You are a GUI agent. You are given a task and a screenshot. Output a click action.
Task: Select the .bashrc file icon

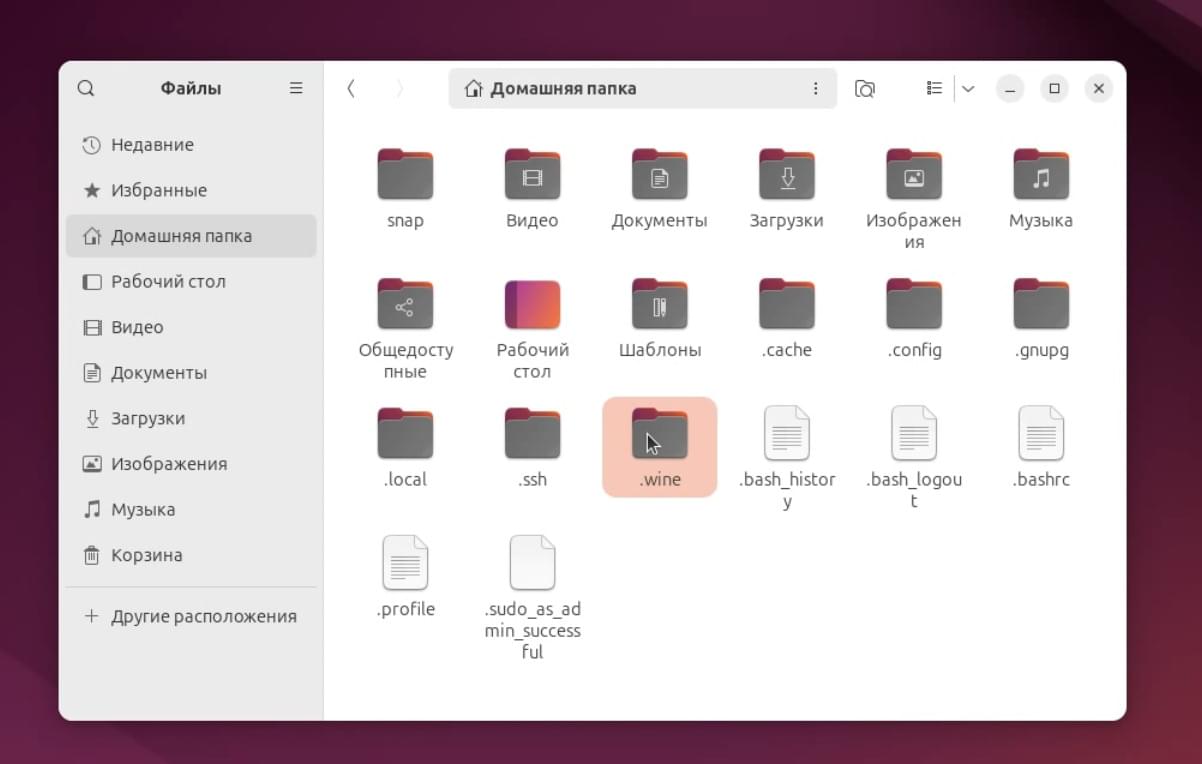[x=1041, y=433]
